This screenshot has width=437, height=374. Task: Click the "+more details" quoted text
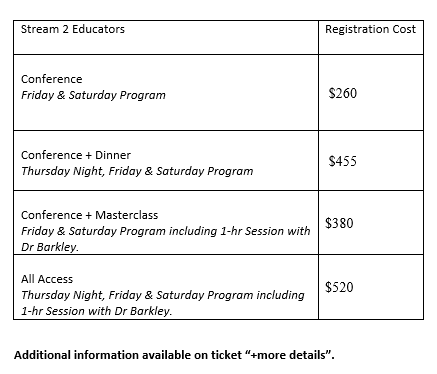(x=289, y=355)
